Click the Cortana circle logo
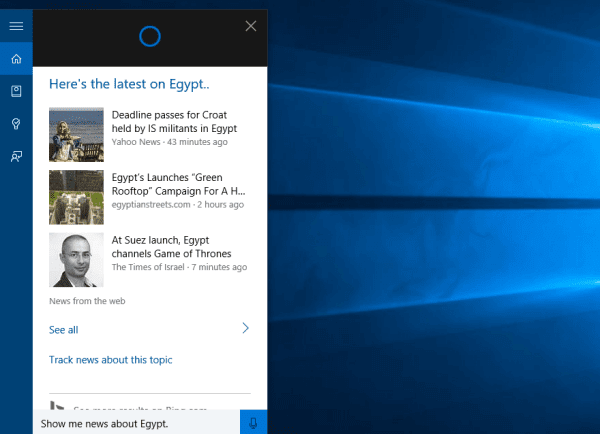 point(150,36)
